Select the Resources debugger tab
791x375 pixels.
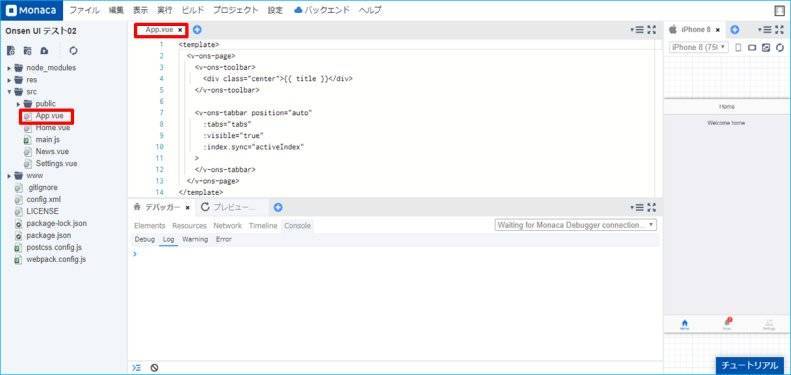[x=189, y=226]
